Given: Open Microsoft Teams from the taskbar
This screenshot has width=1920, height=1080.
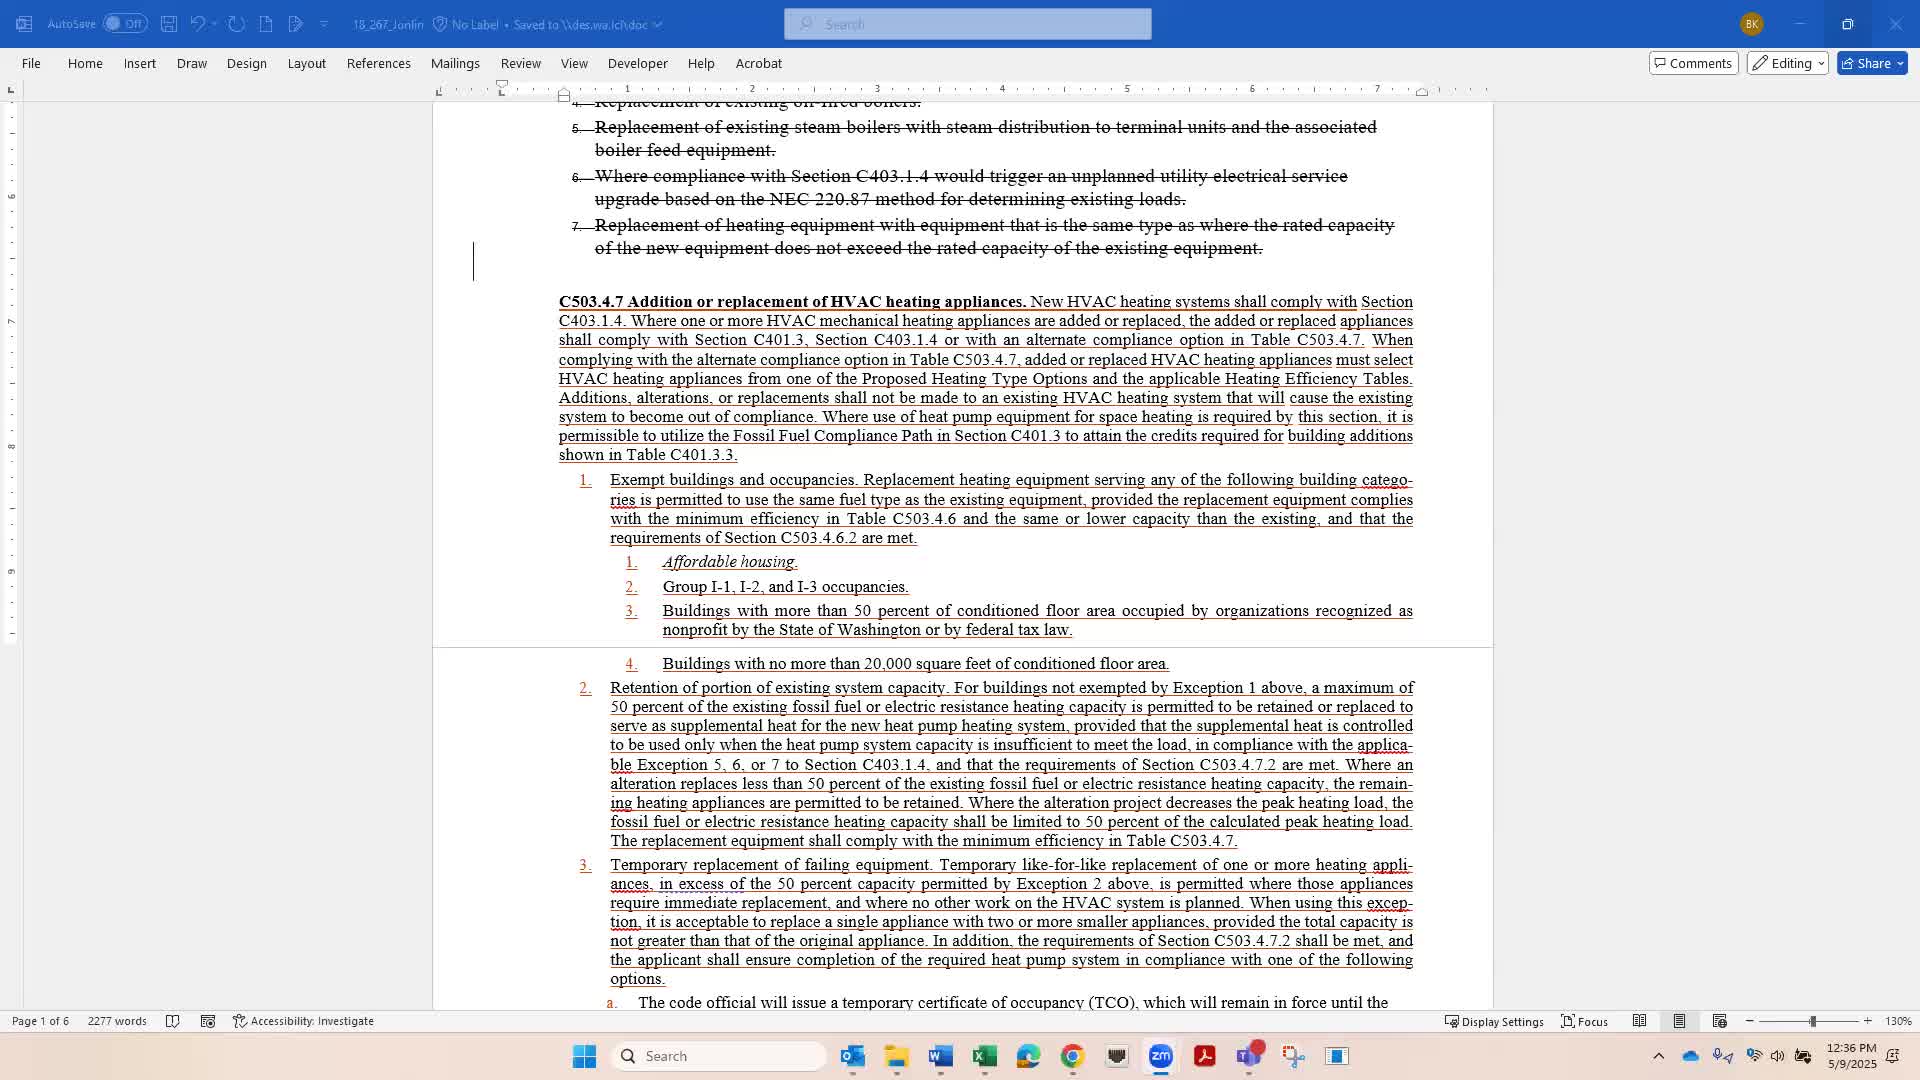Looking at the screenshot, I should click(x=1248, y=1056).
